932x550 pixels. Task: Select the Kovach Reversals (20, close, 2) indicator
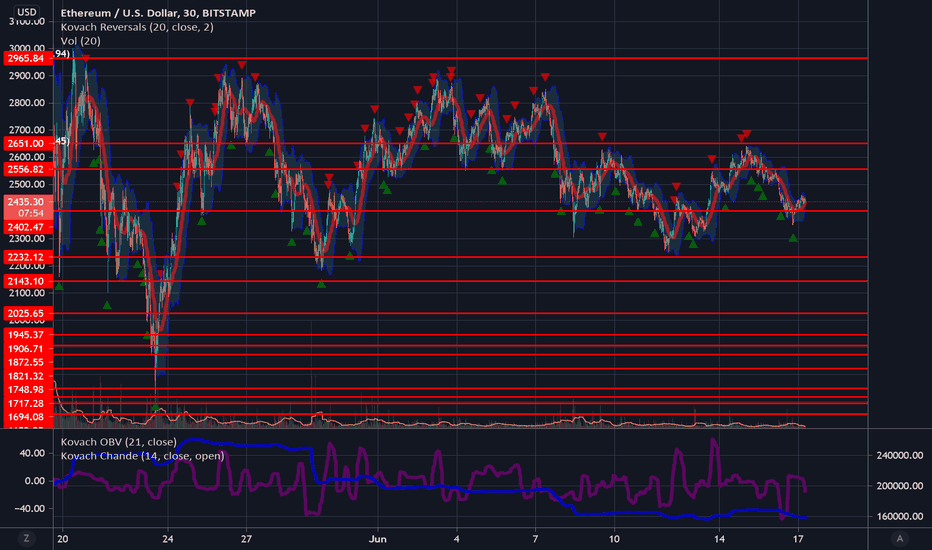point(137,27)
